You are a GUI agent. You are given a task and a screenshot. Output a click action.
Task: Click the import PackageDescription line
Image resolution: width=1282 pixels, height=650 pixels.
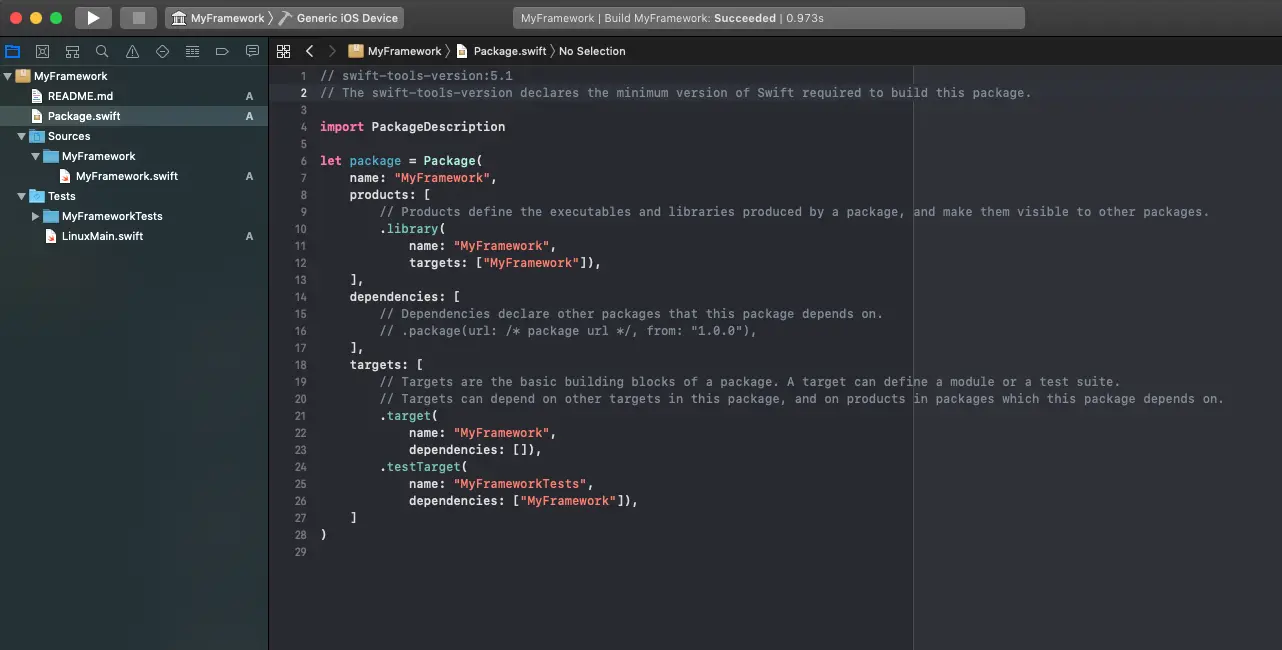pos(412,127)
